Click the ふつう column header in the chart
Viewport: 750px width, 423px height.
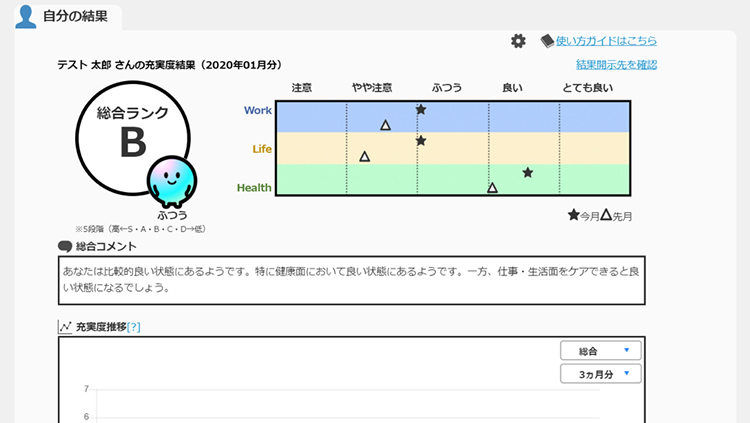447,88
